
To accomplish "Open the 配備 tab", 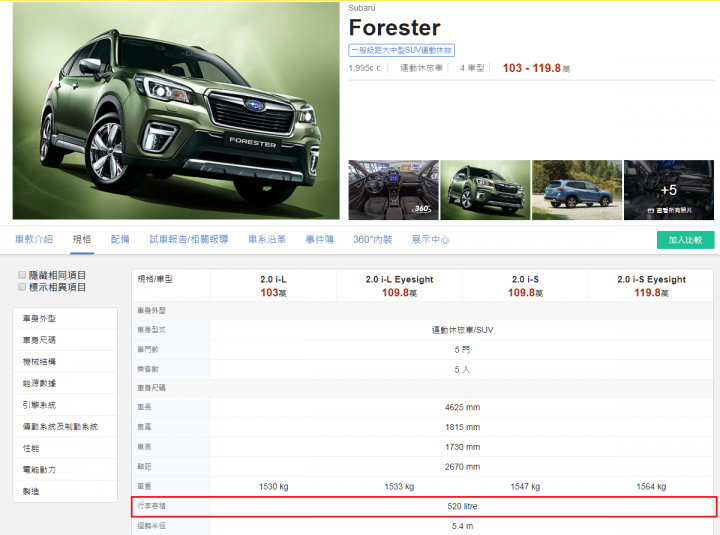I will (120, 239).
